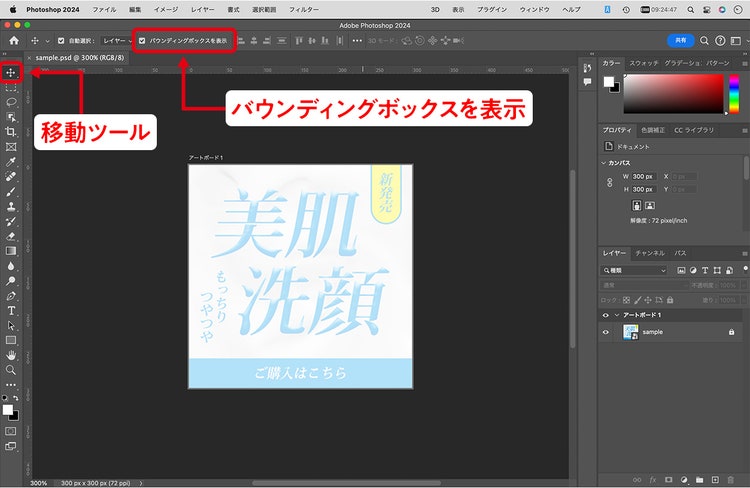Select the Path Selection tool
The image size is (750, 488).
(x=11, y=325)
